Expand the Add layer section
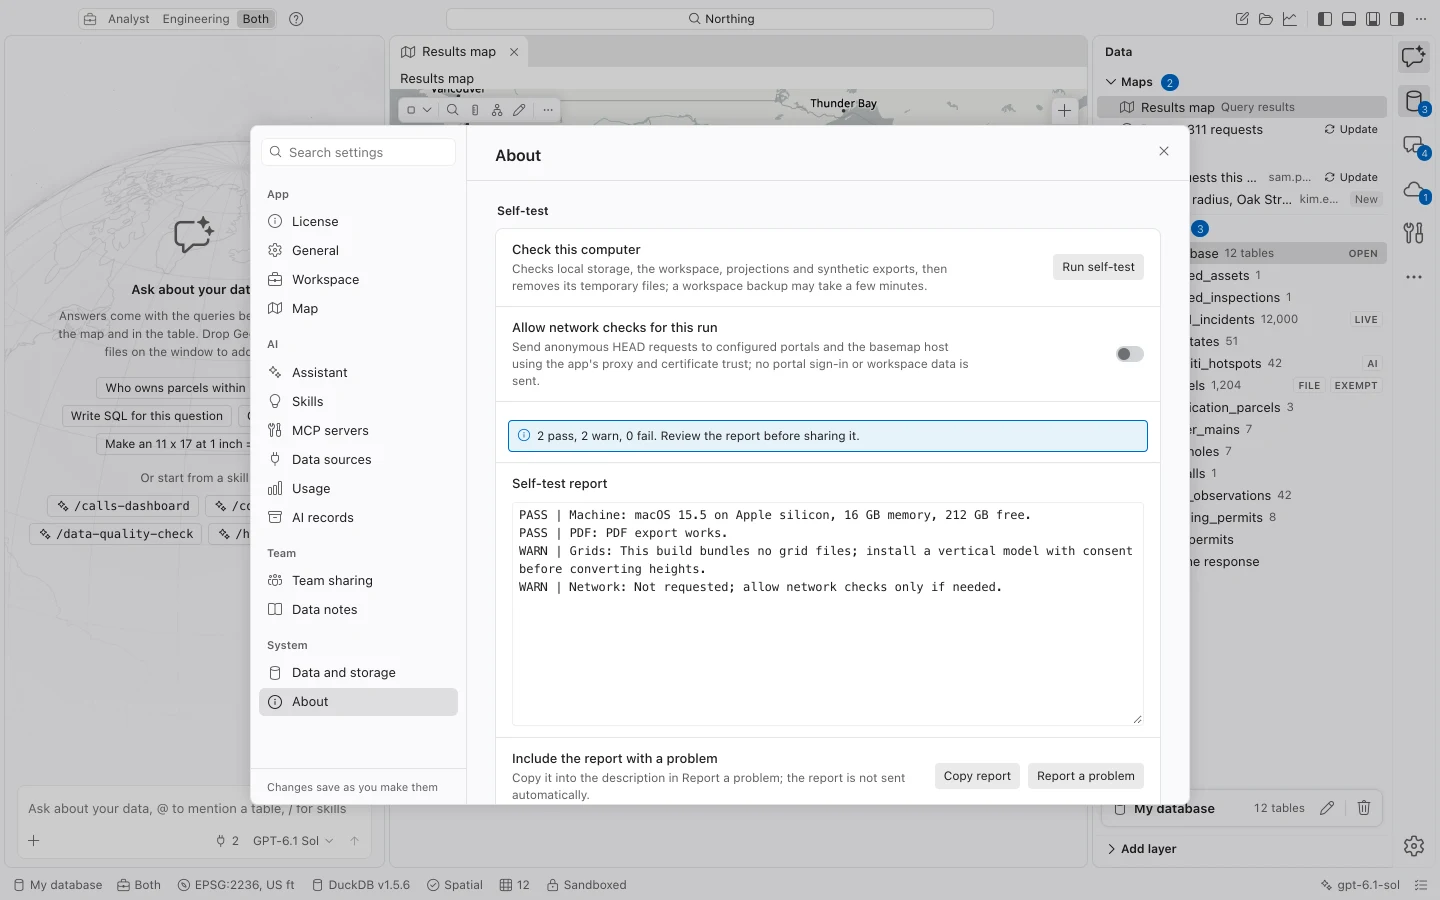The width and height of the screenshot is (1440, 900). (1141, 849)
